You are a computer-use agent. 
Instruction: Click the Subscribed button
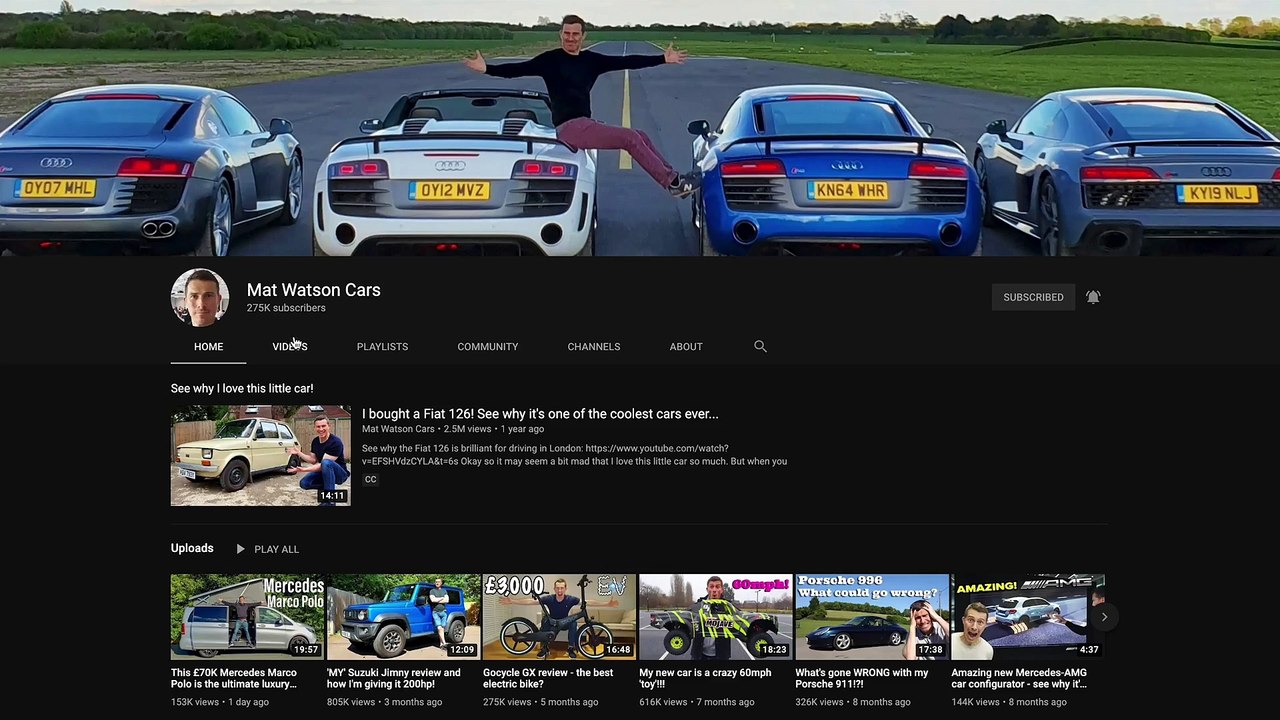pos(1033,297)
